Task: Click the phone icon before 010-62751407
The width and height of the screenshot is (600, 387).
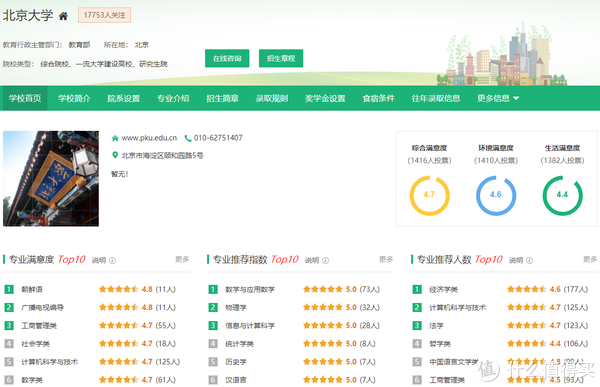Action: tap(188, 138)
